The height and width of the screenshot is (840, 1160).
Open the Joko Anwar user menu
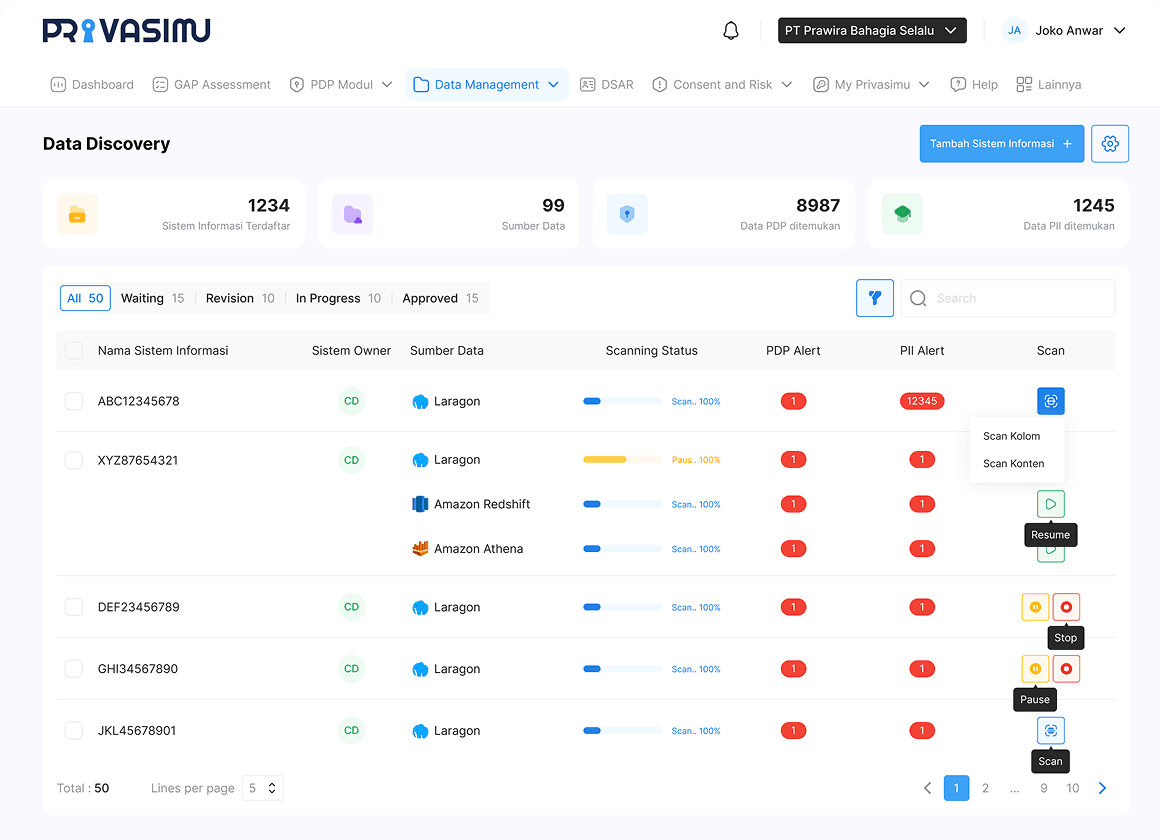1066,31
